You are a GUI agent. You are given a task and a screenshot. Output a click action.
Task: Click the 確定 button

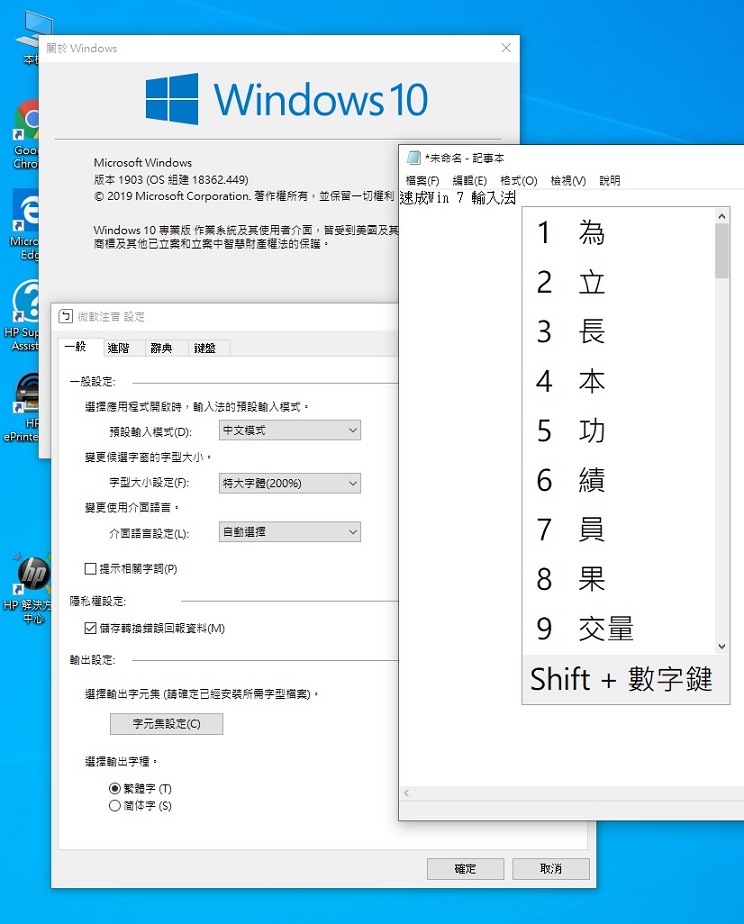coord(465,869)
